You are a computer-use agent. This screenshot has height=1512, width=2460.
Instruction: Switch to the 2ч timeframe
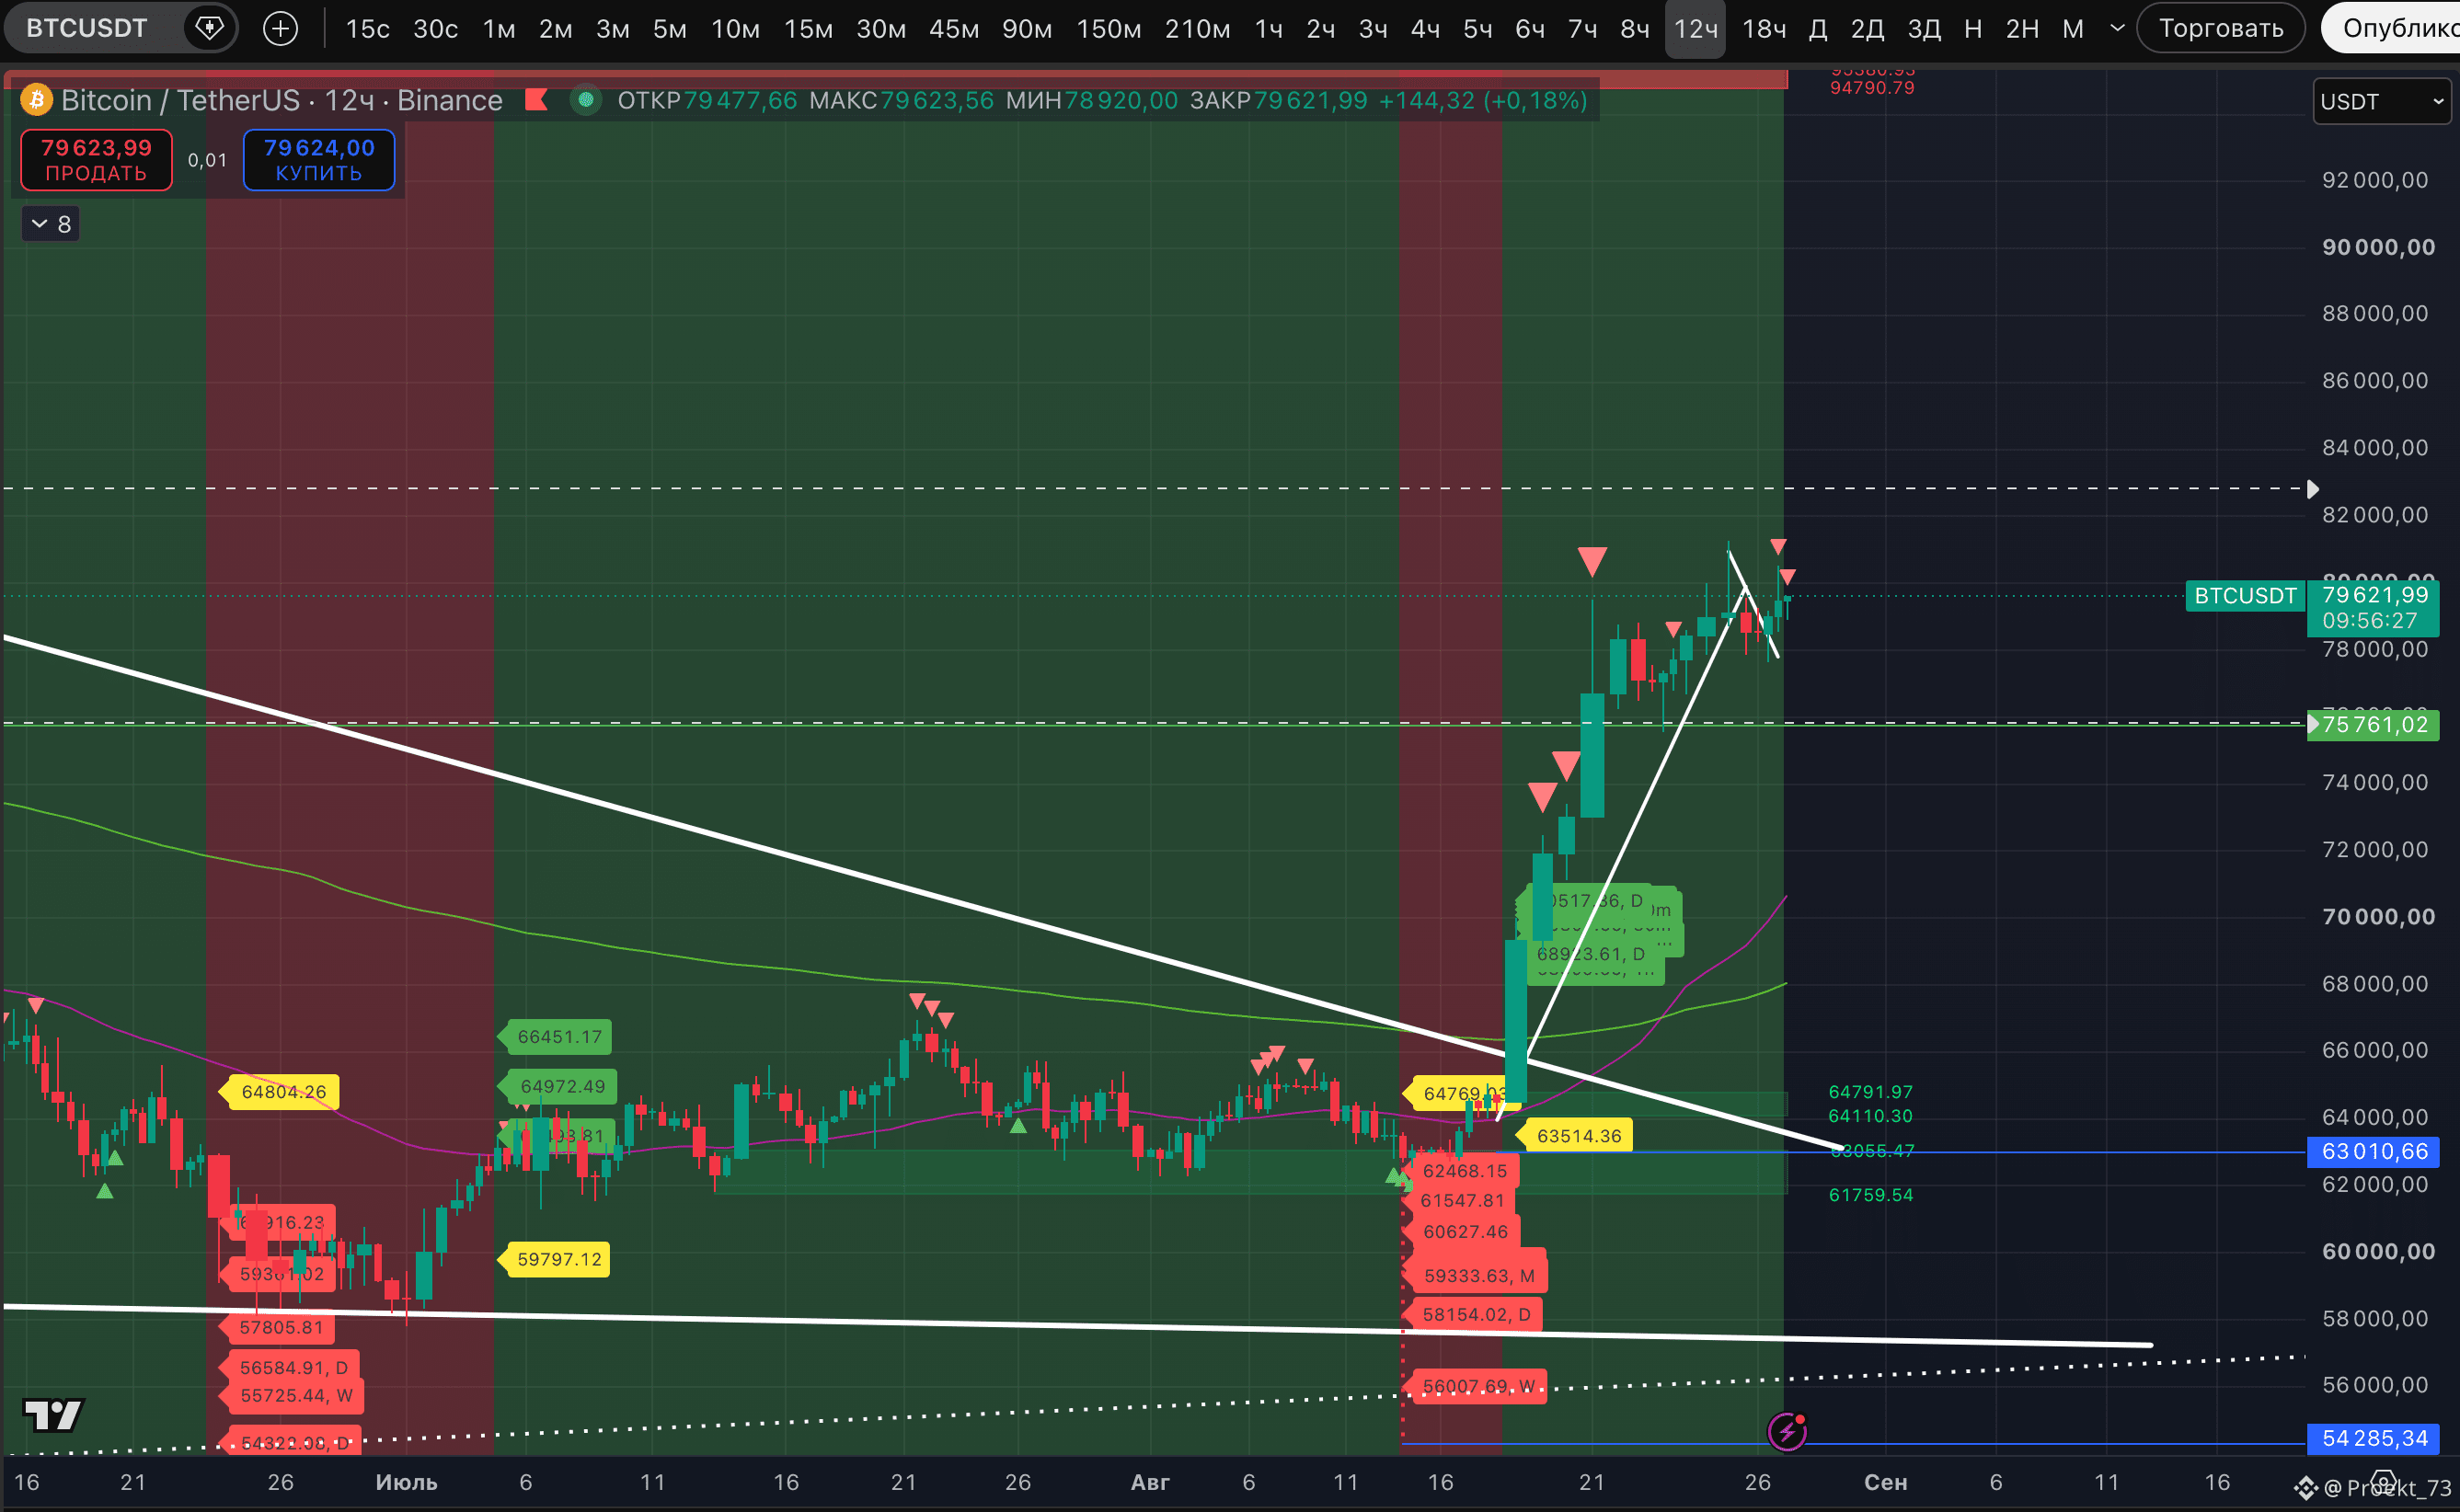[x=1321, y=29]
